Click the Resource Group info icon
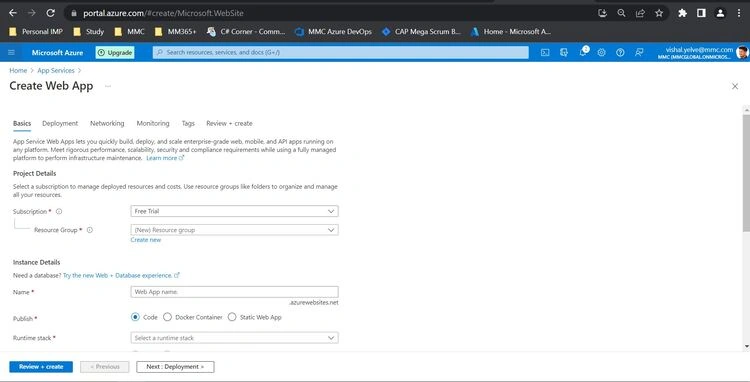This screenshot has height=382, width=750. (x=89, y=230)
